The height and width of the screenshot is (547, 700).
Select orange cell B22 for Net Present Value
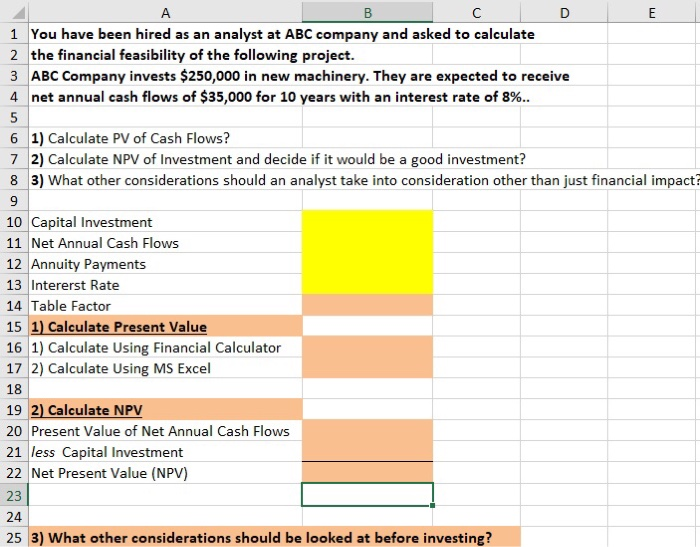click(367, 473)
